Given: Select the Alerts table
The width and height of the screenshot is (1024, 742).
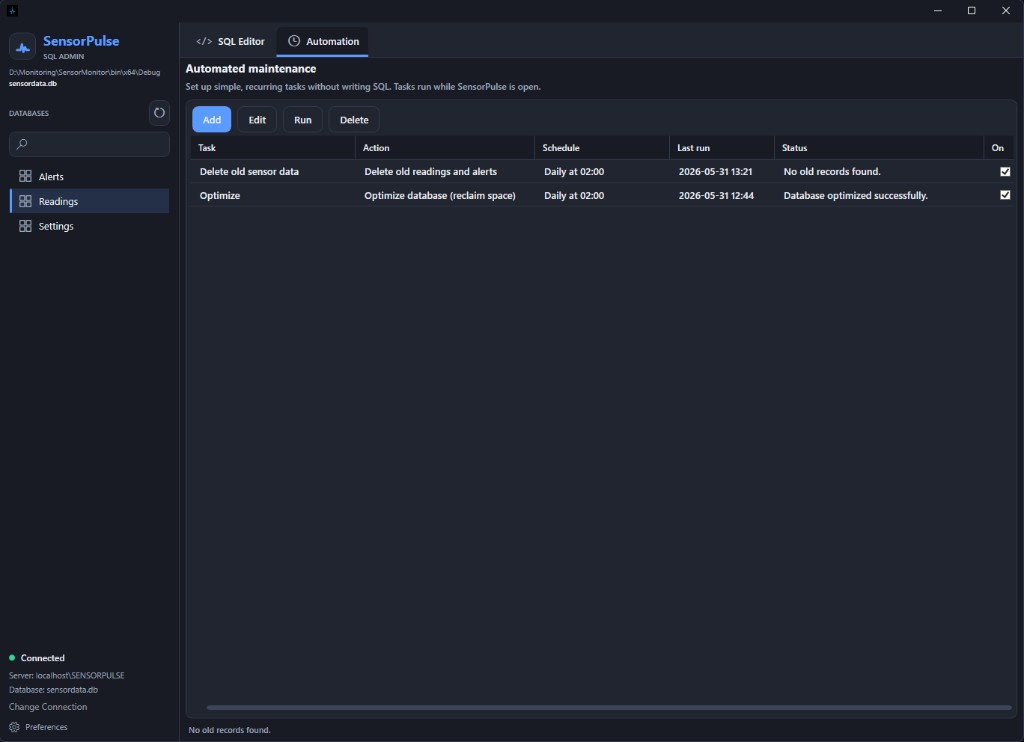Looking at the screenshot, I should pyautogui.click(x=89, y=176).
